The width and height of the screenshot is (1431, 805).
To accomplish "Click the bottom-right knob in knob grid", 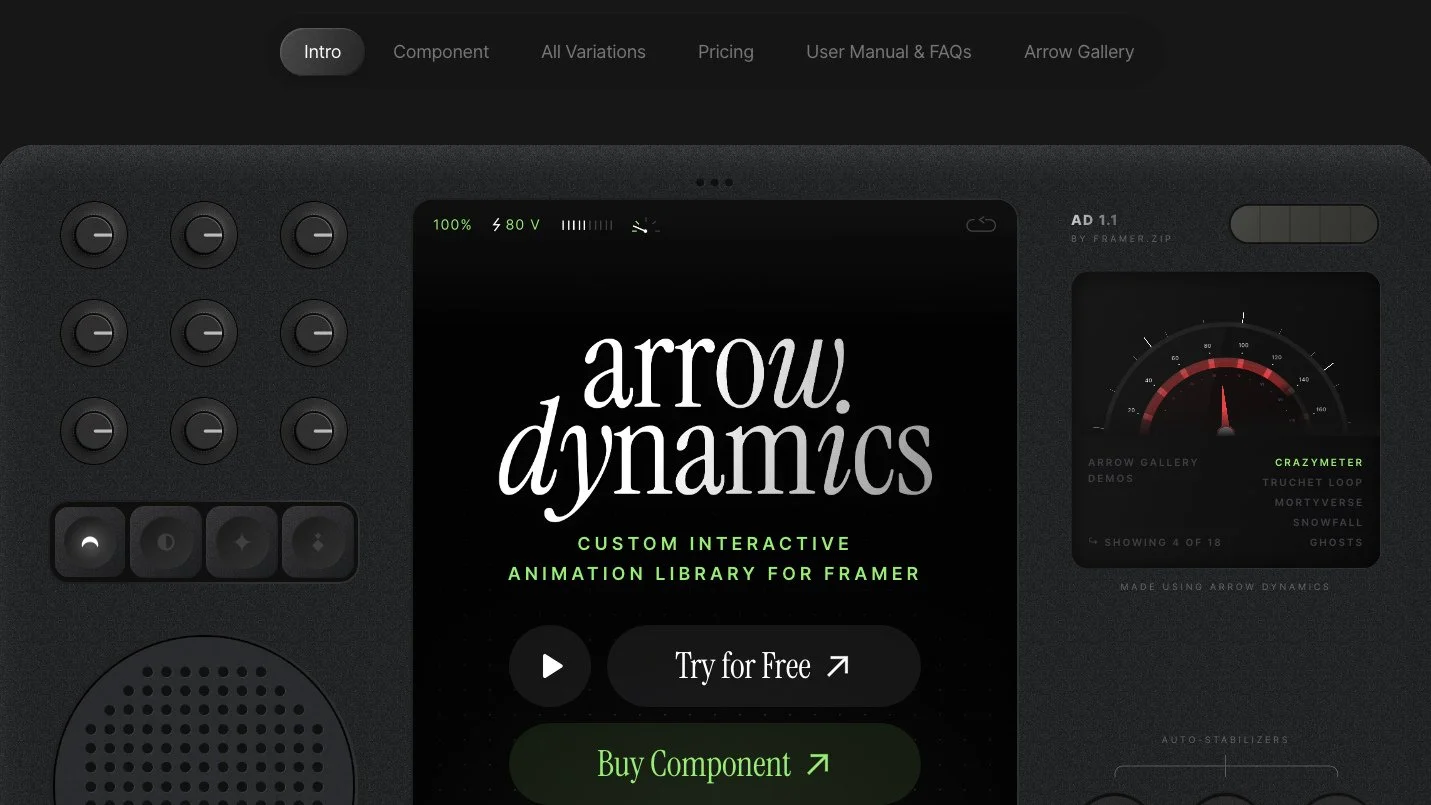I will coord(314,431).
